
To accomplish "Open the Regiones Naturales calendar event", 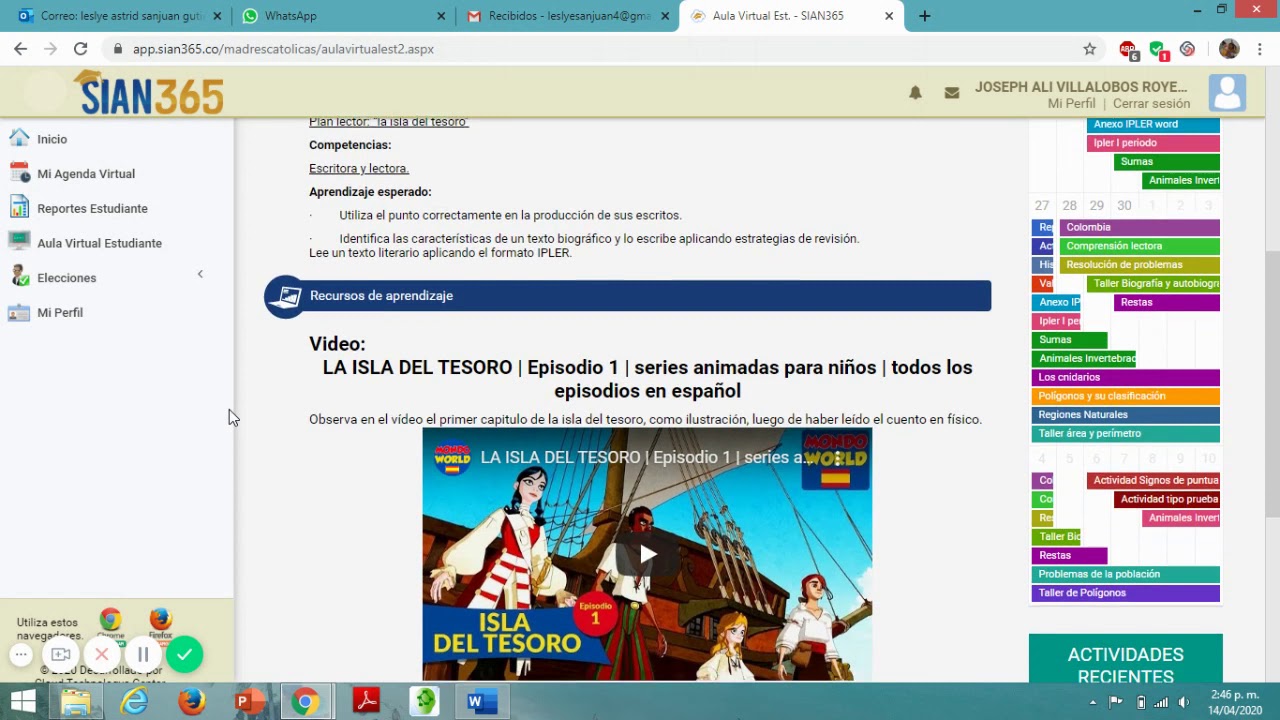I will point(1125,415).
